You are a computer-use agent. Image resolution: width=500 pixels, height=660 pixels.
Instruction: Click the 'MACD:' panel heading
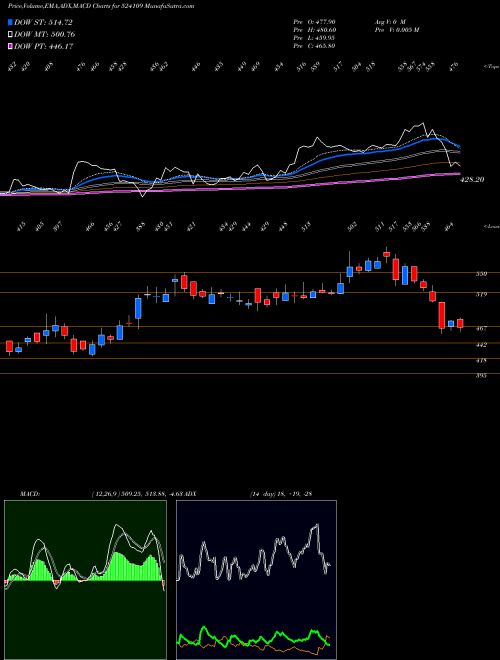pyautogui.click(x=30, y=494)
